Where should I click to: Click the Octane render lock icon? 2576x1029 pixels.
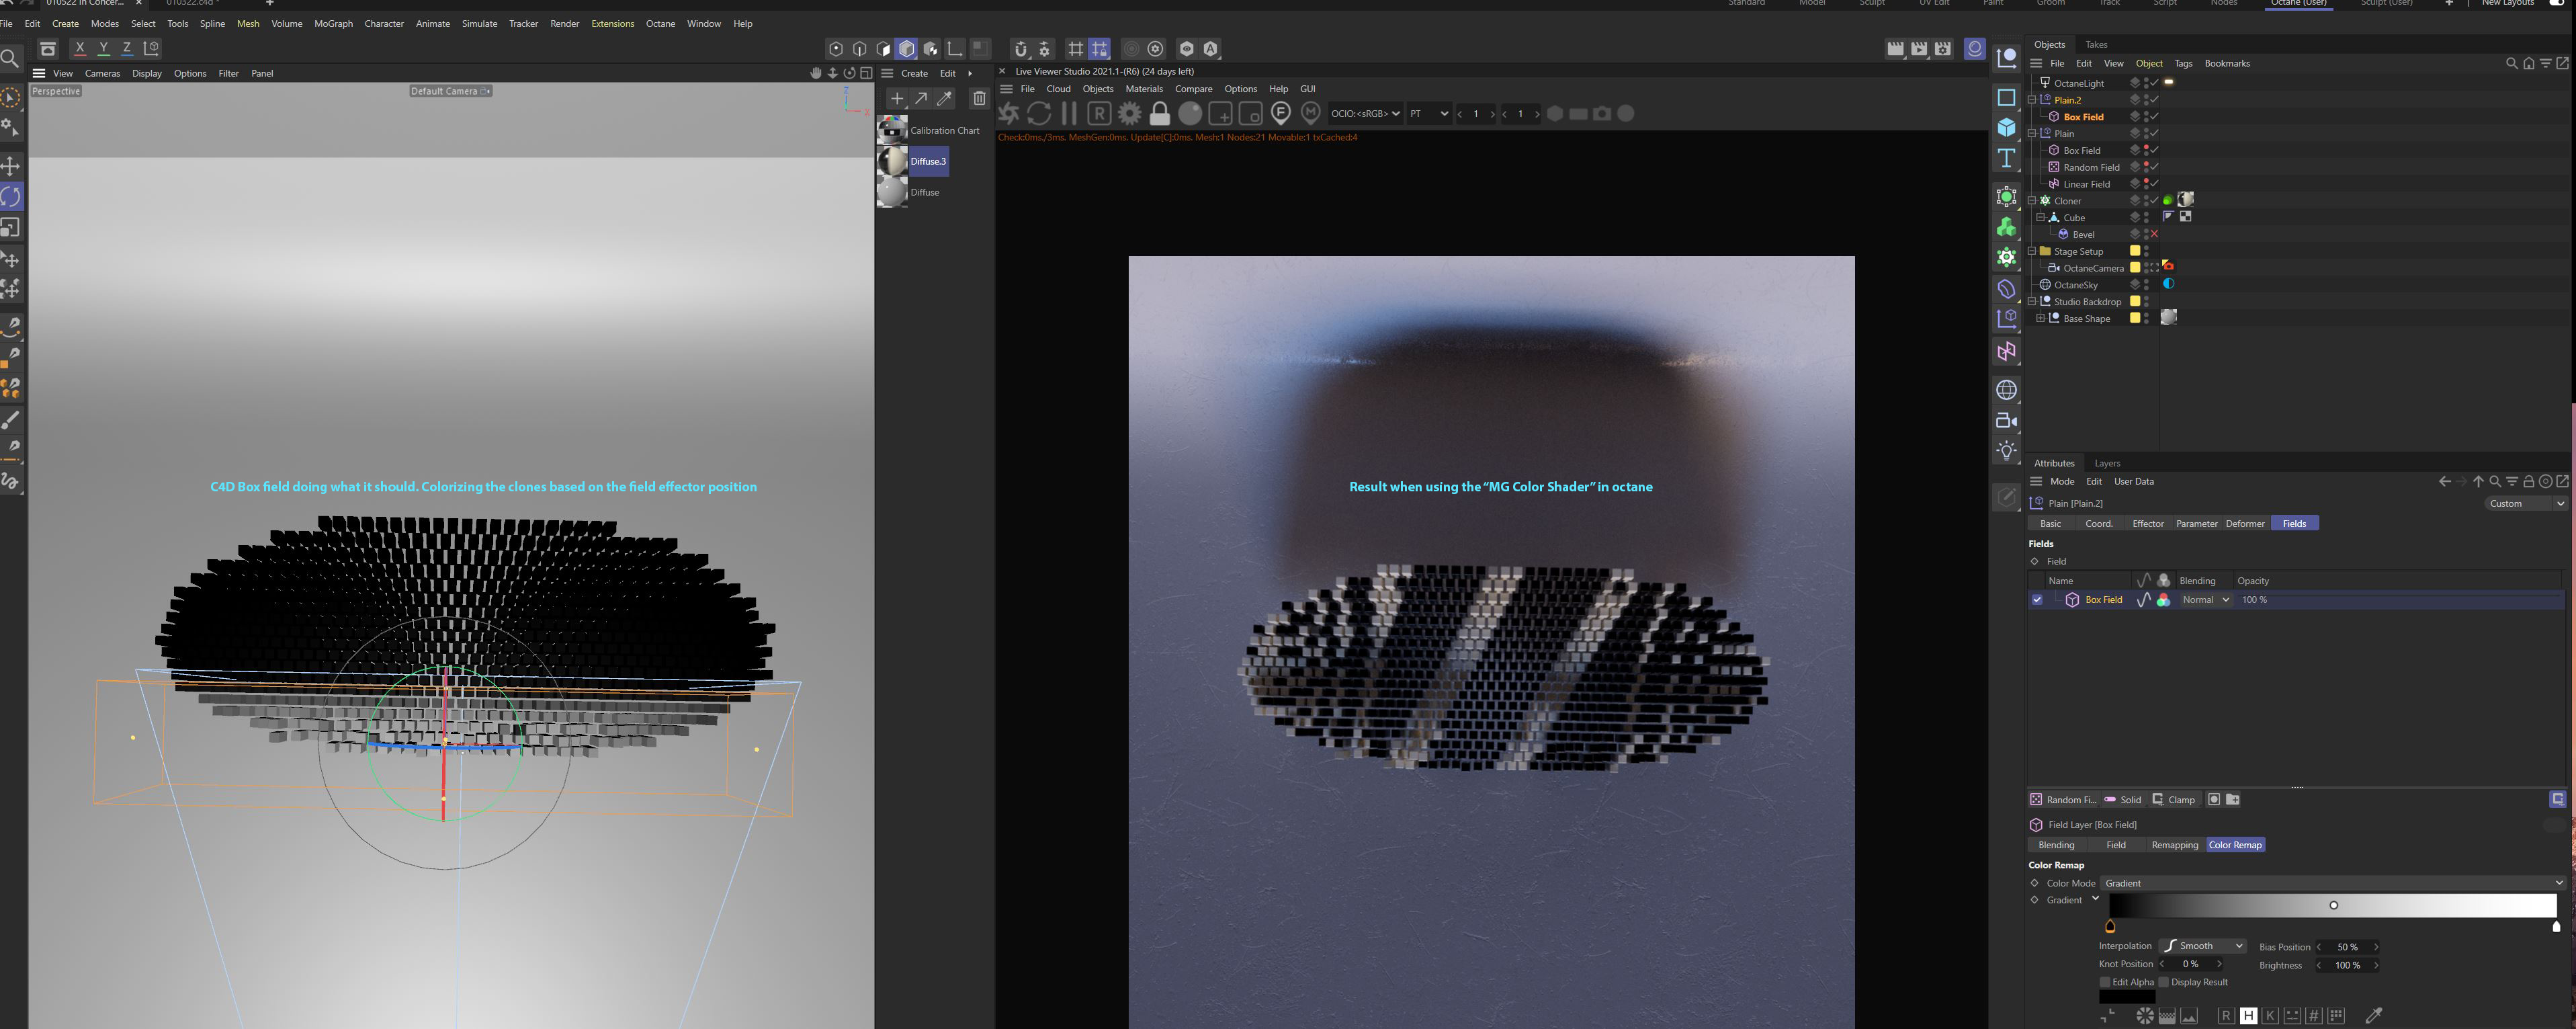pos(1159,114)
